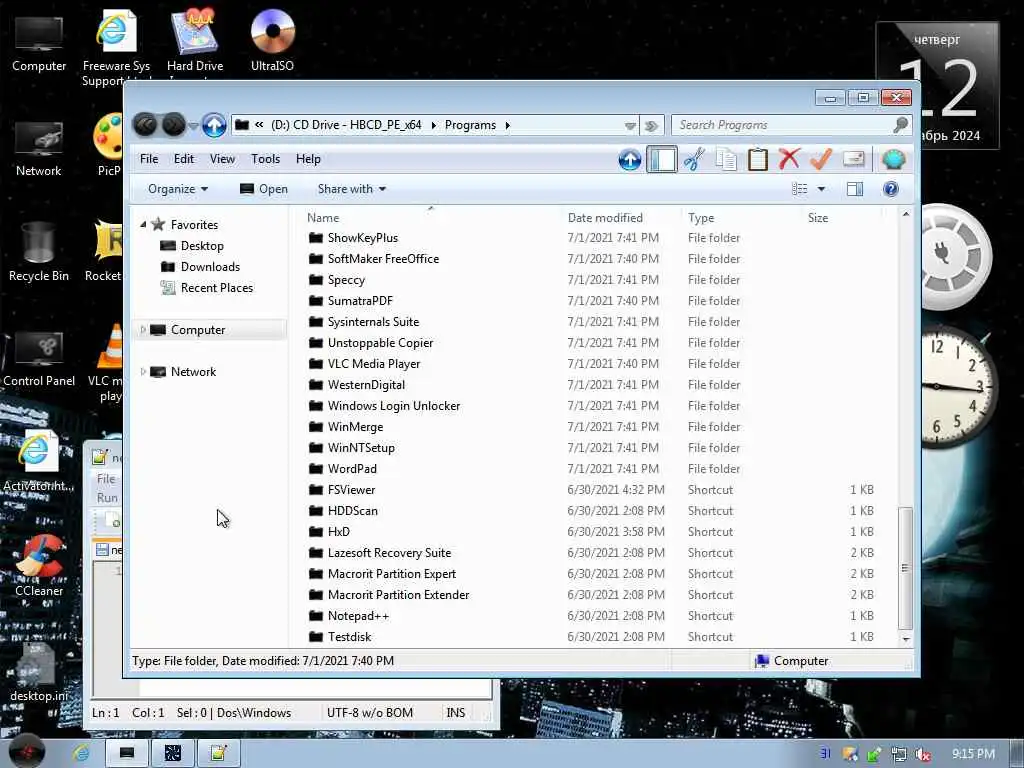Toggle the preview pane button
Screen dimensions: 1024x768
(x=854, y=189)
